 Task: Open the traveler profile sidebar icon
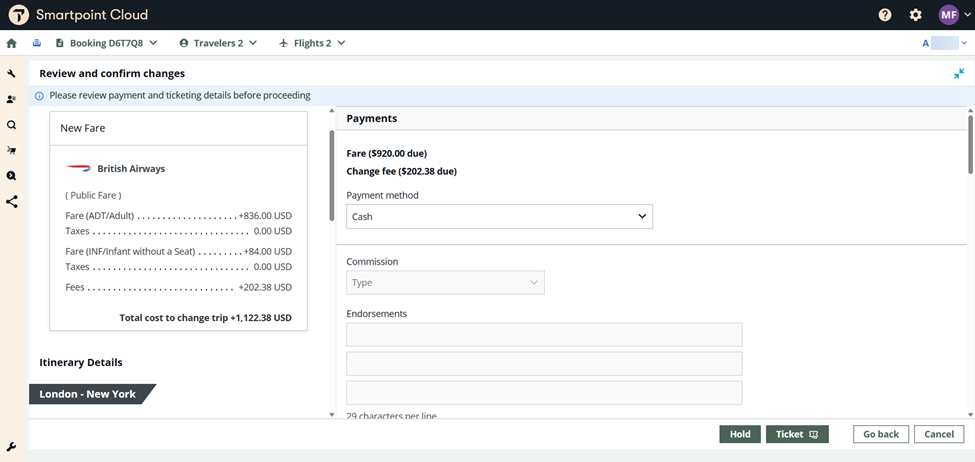click(12, 99)
